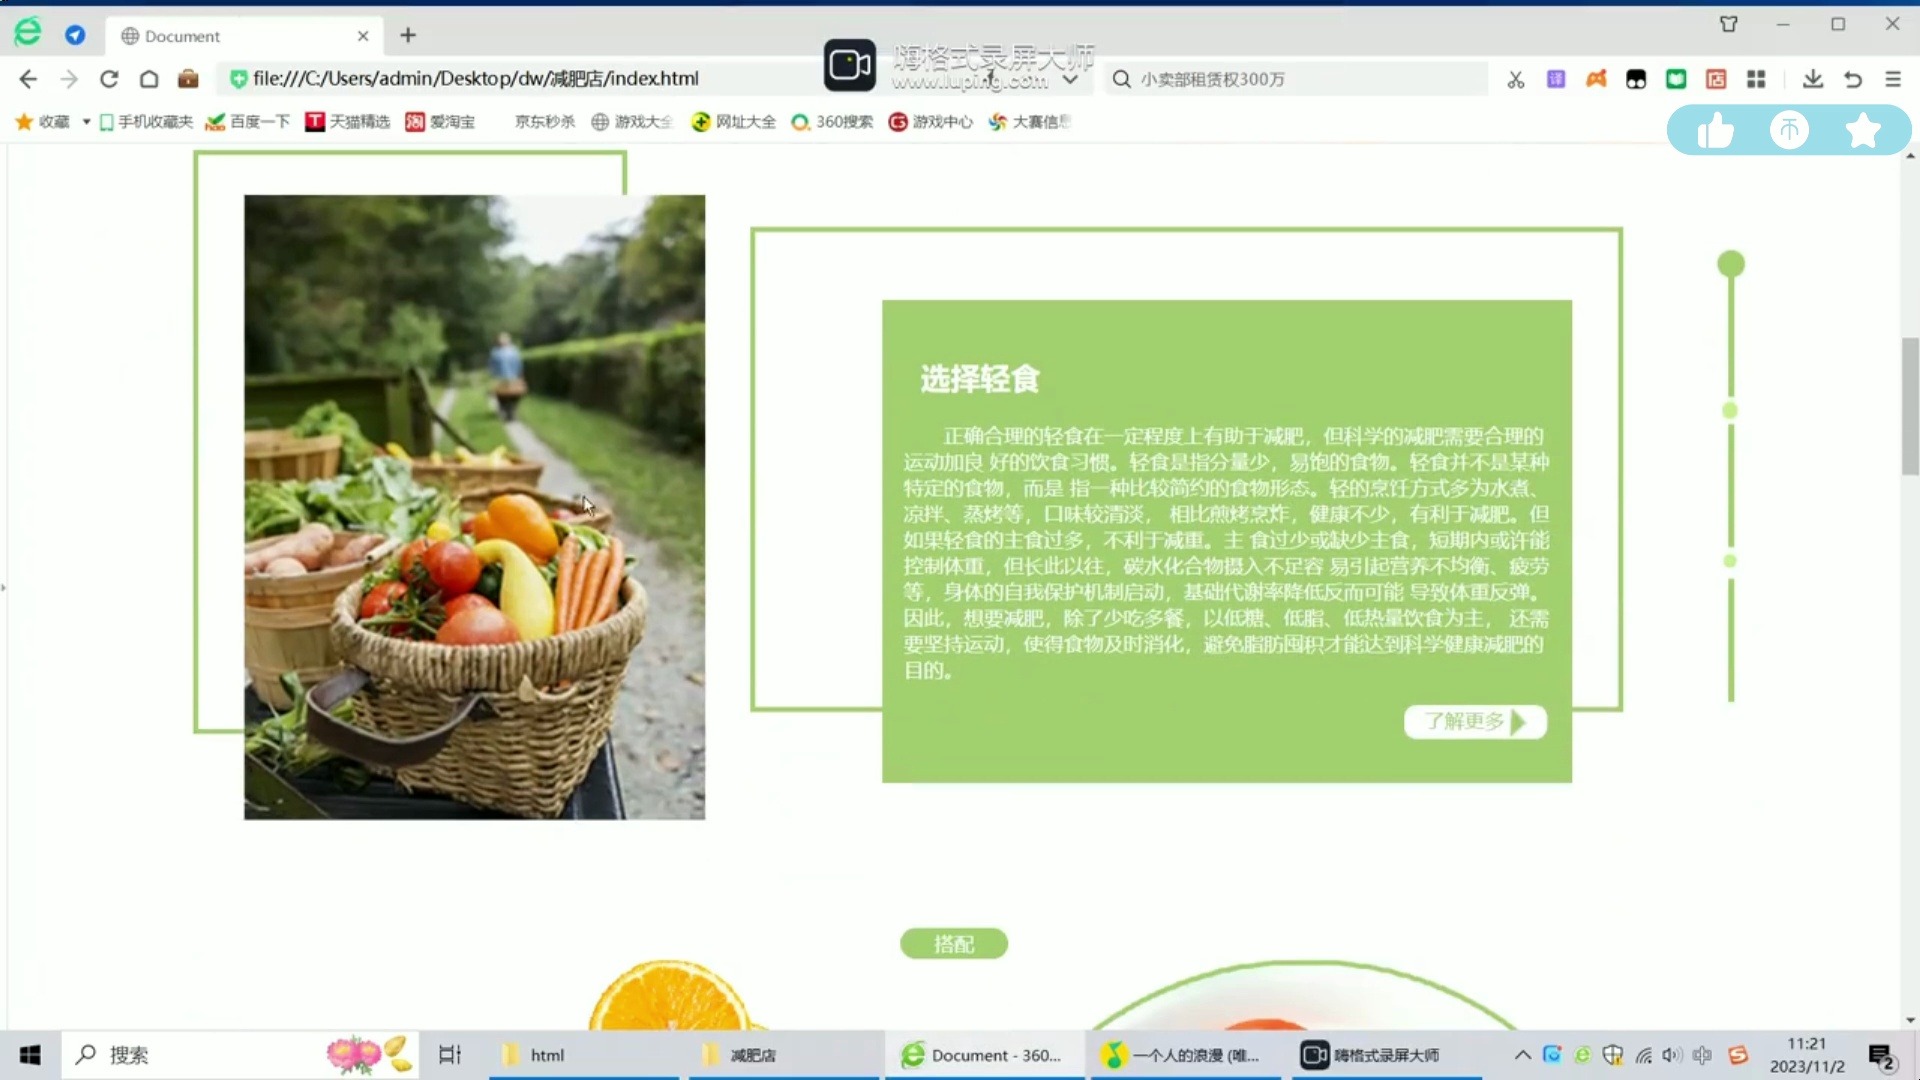Open the notification center icon
1920x1080 pixels.
(1882, 1056)
